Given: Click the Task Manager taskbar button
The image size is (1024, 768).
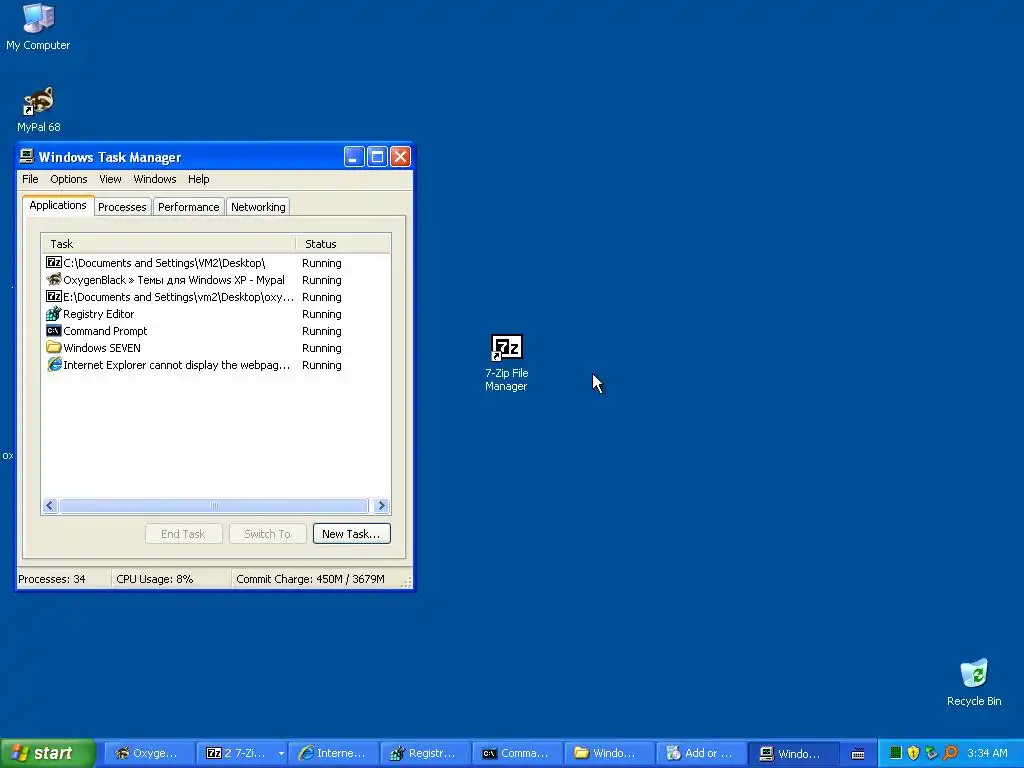Looking at the screenshot, I should 793,753.
